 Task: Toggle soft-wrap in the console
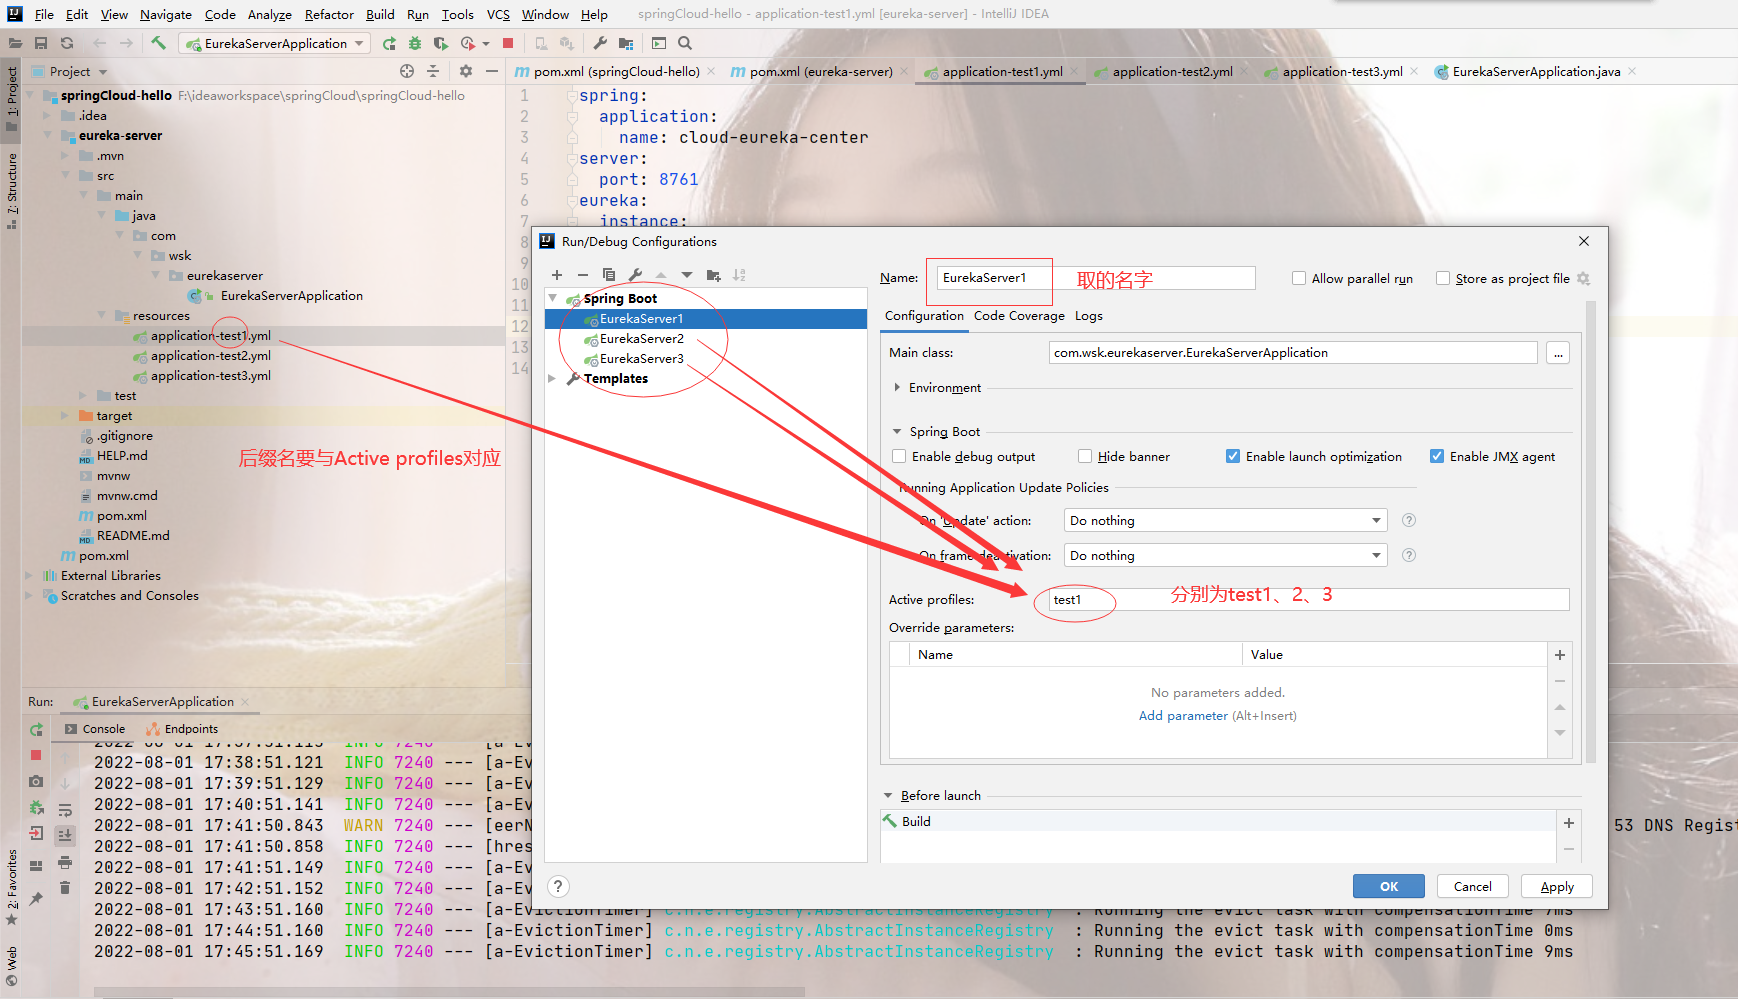pos(65,810)
